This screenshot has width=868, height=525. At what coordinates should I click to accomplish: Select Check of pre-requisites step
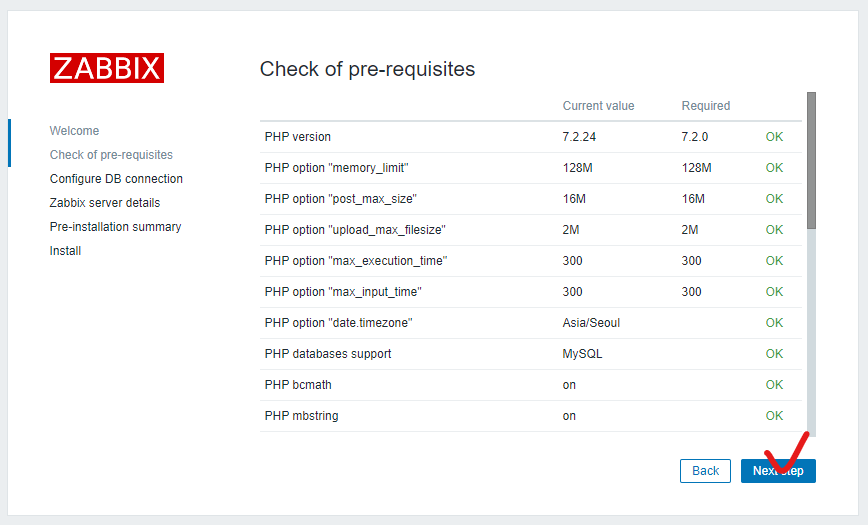tap(111, 155)
